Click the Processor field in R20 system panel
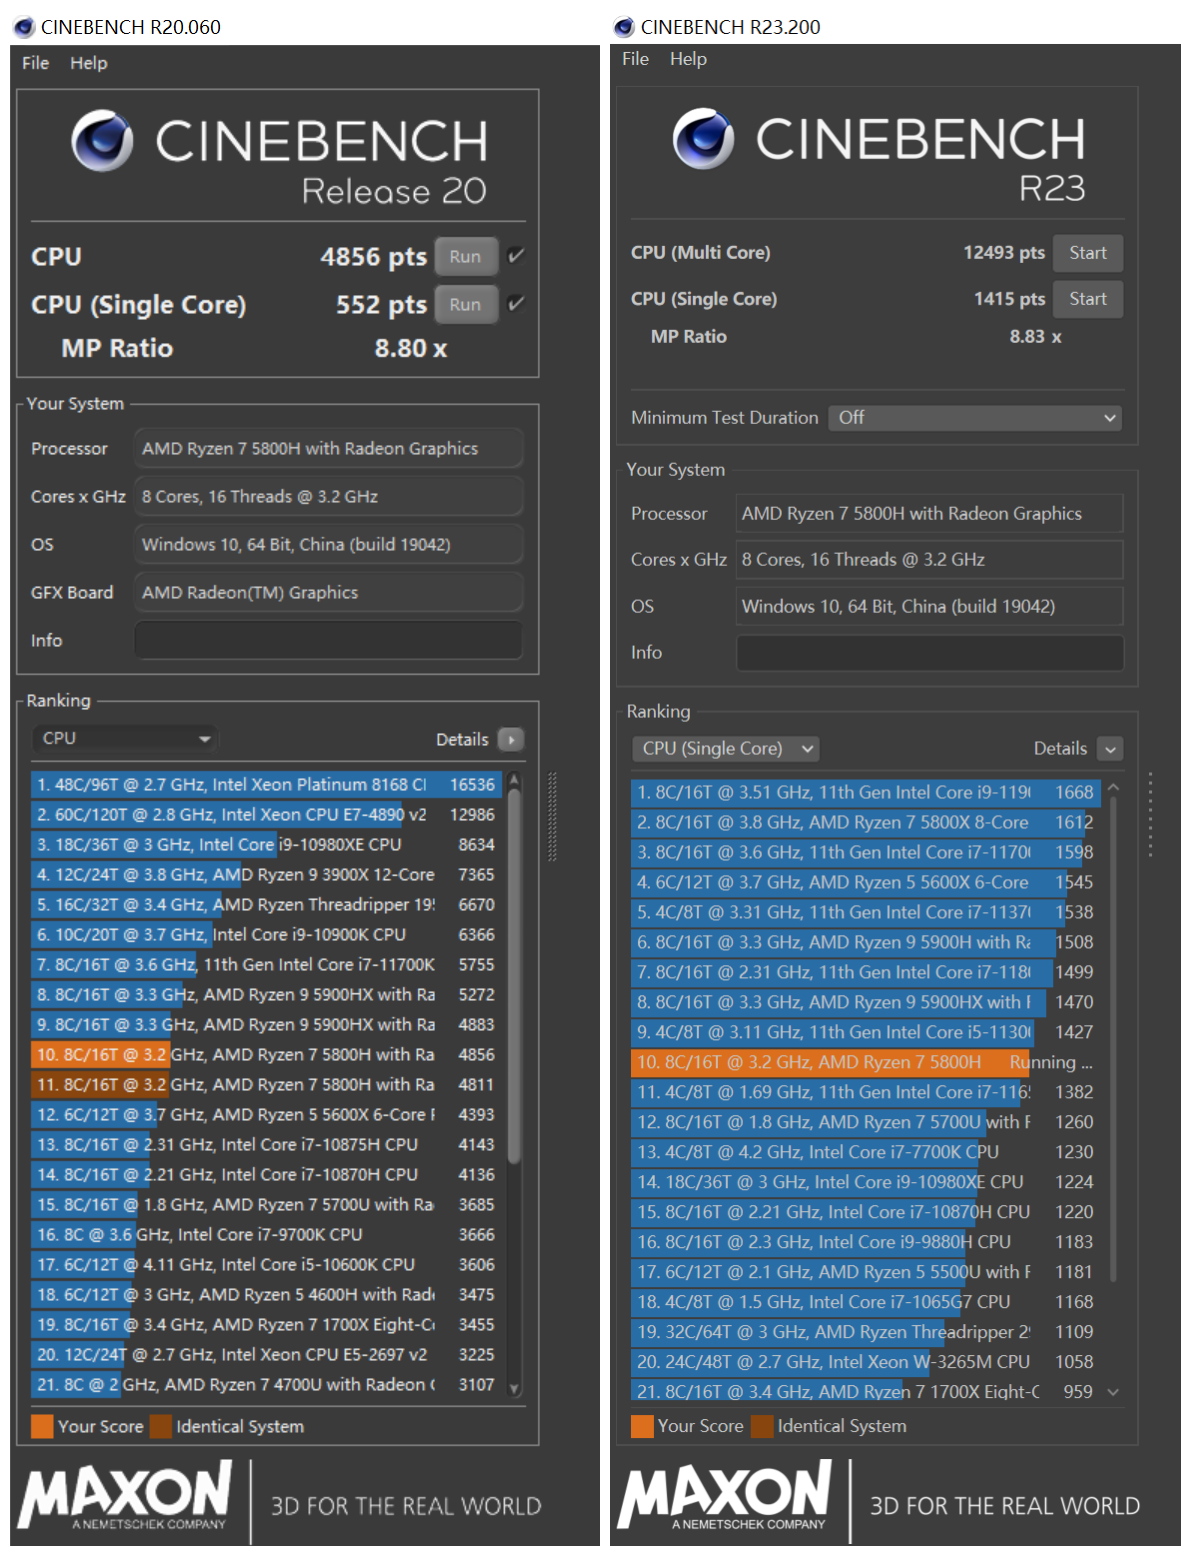1191x1556 pixels. [329, 448]
